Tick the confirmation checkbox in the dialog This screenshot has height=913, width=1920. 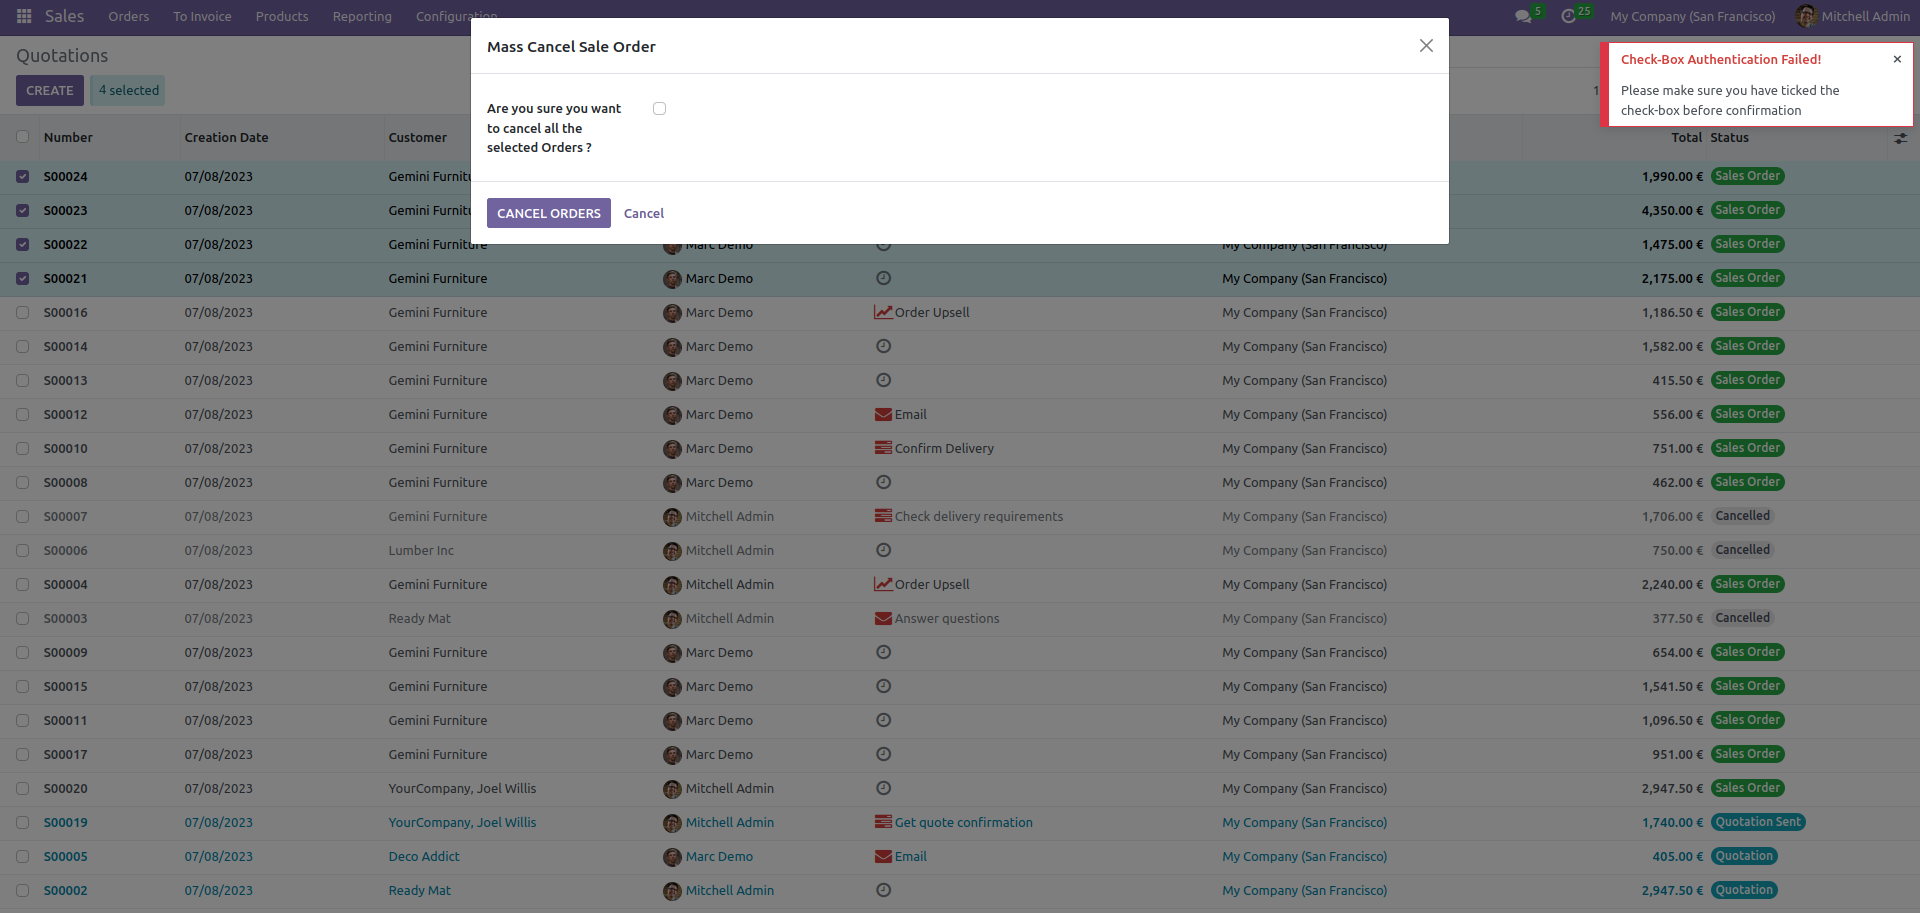coord(659,108)
